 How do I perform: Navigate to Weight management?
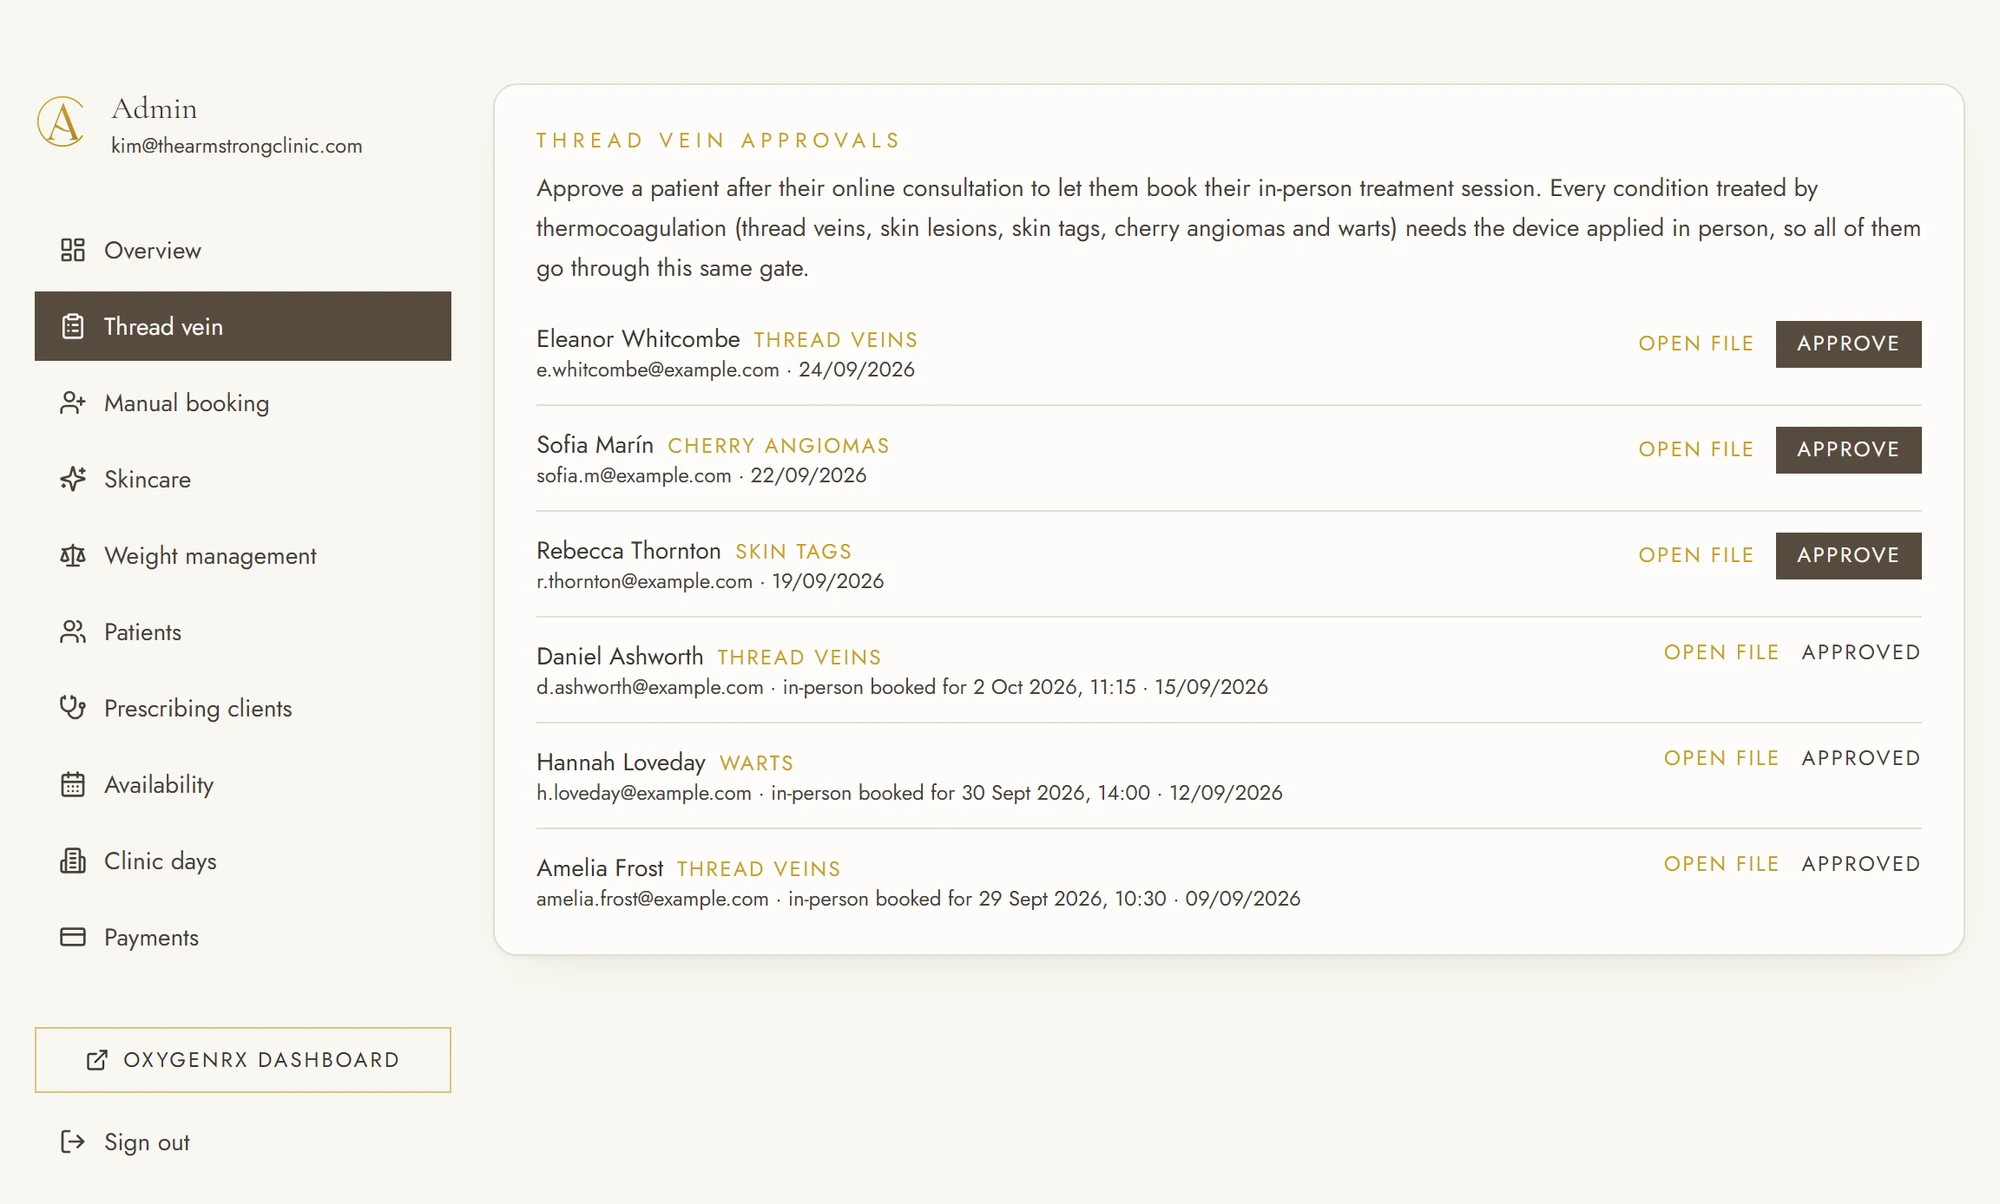pos(243,555)
